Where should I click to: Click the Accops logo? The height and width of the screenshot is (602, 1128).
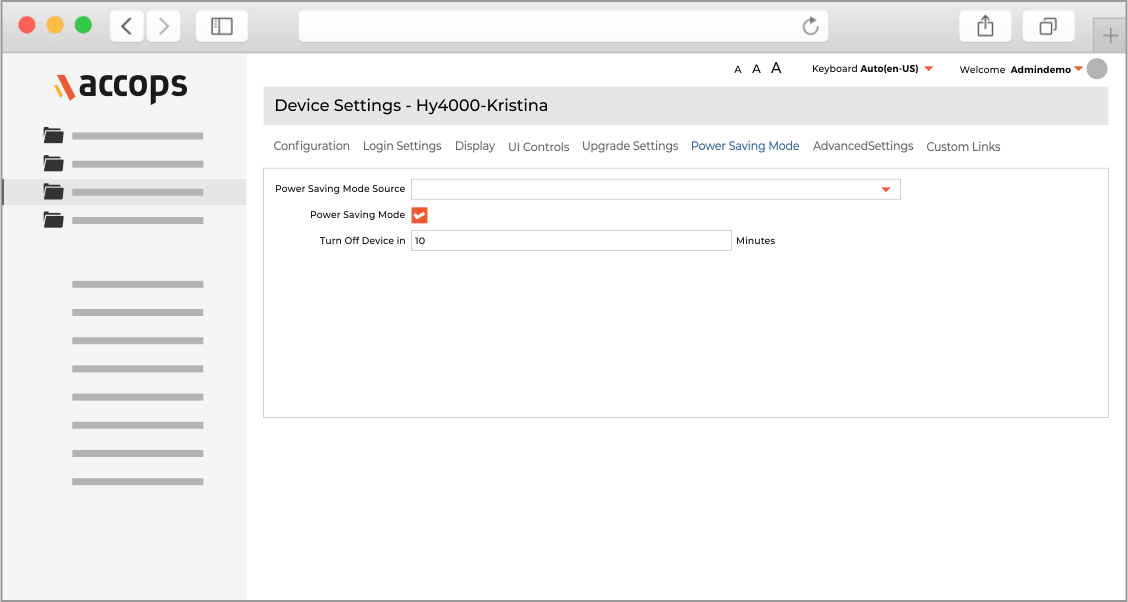(x=119, y=88)
